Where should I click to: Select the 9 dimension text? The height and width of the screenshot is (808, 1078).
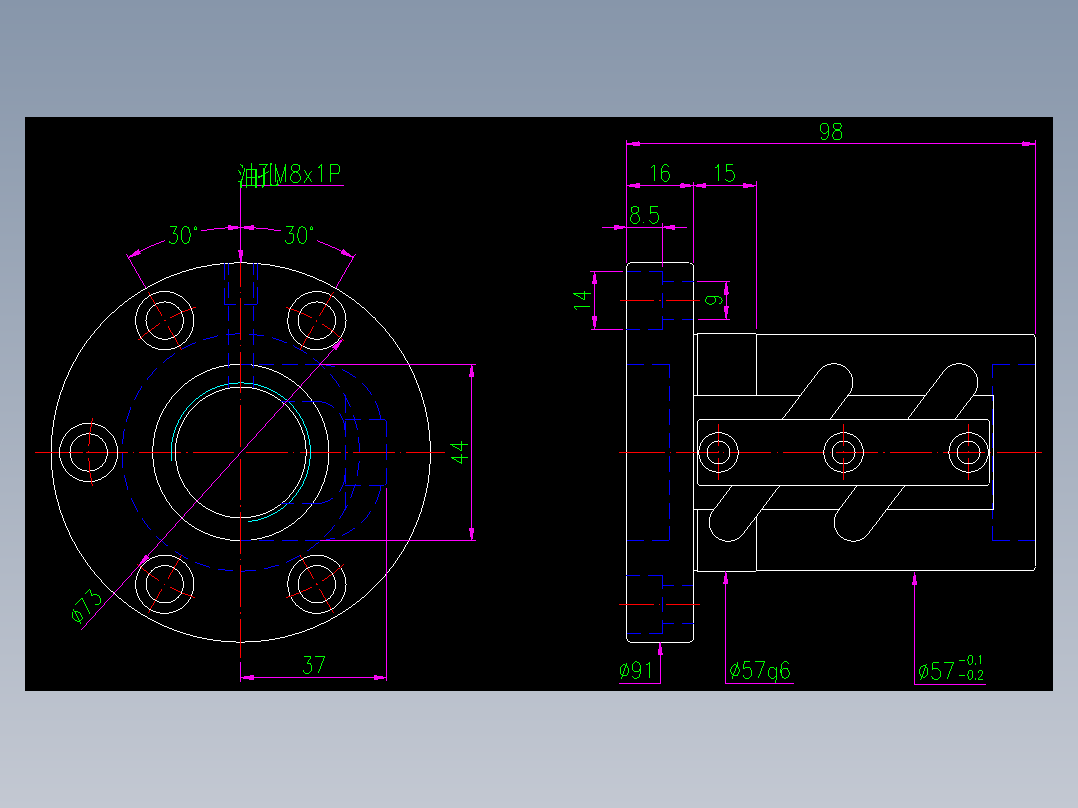click(715, 300)
